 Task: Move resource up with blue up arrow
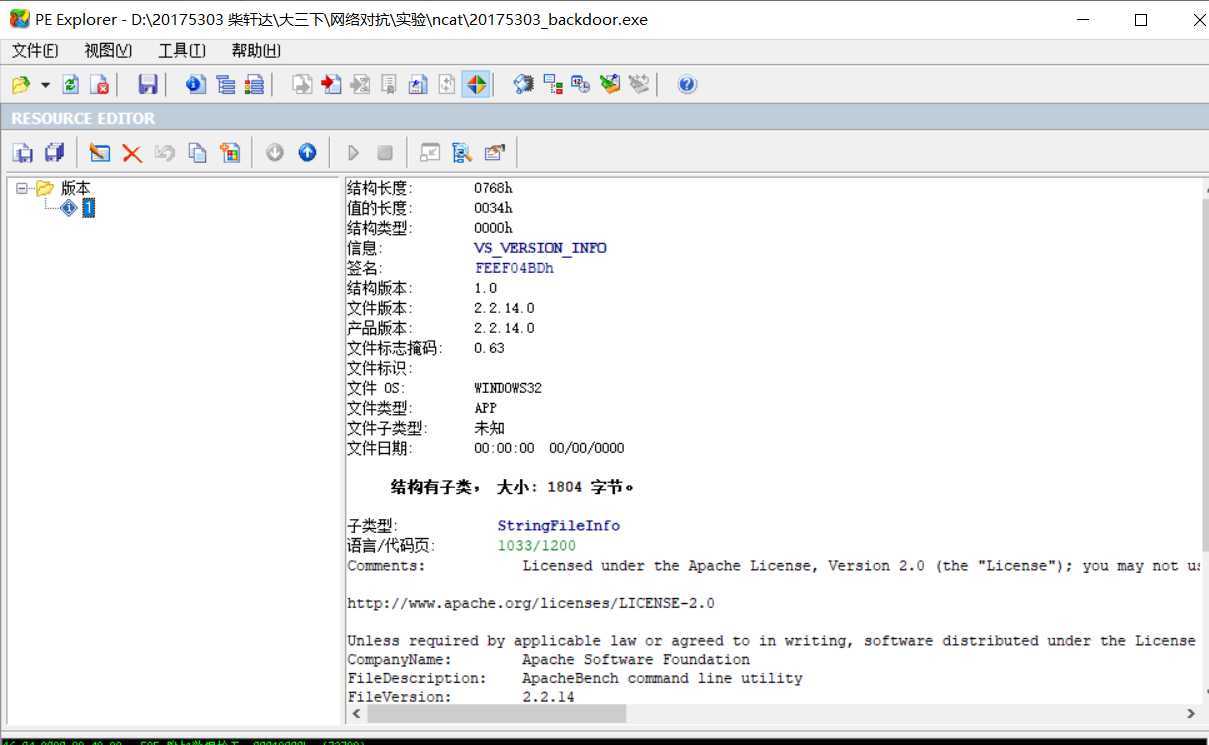tap(307, 152)
